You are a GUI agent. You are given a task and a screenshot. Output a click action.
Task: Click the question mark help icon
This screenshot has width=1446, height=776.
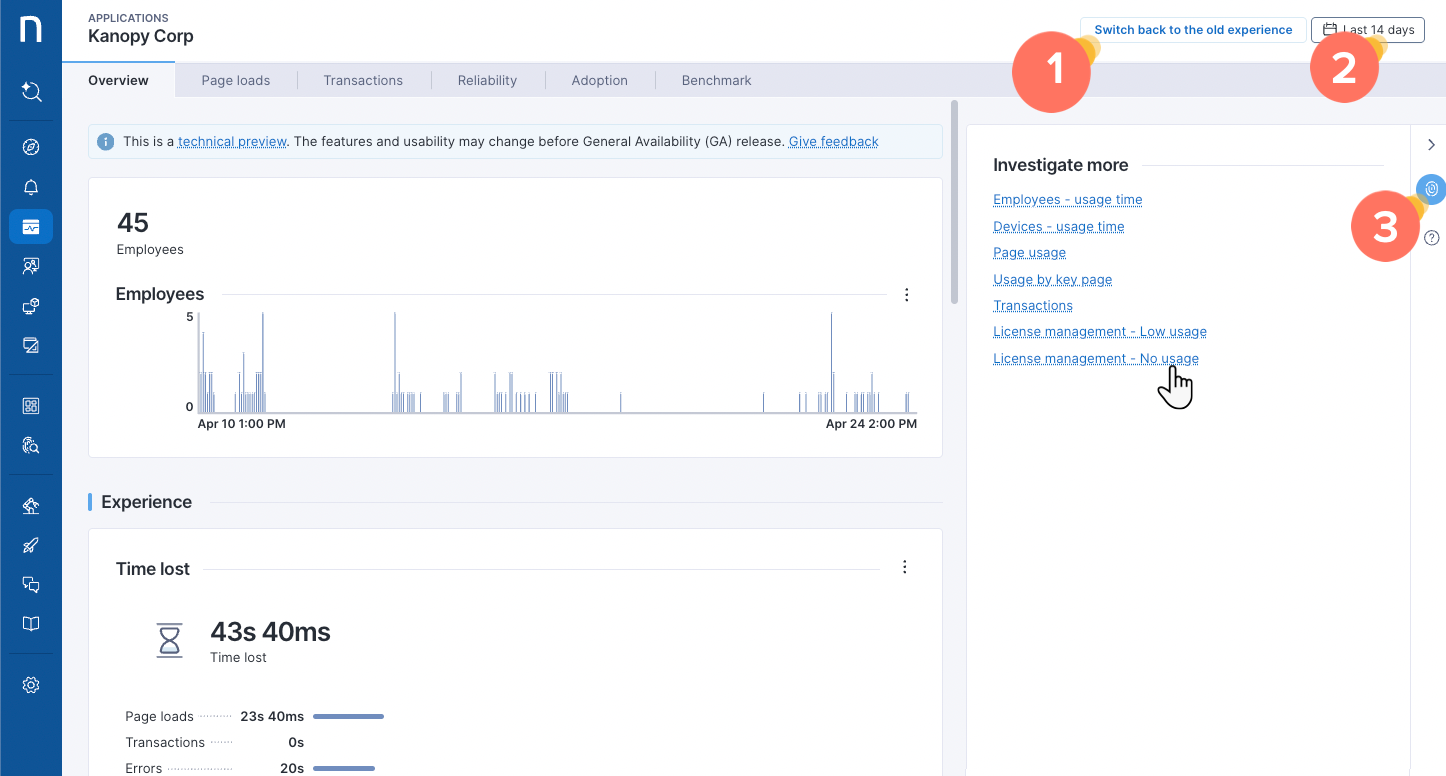click(1431, 238)
